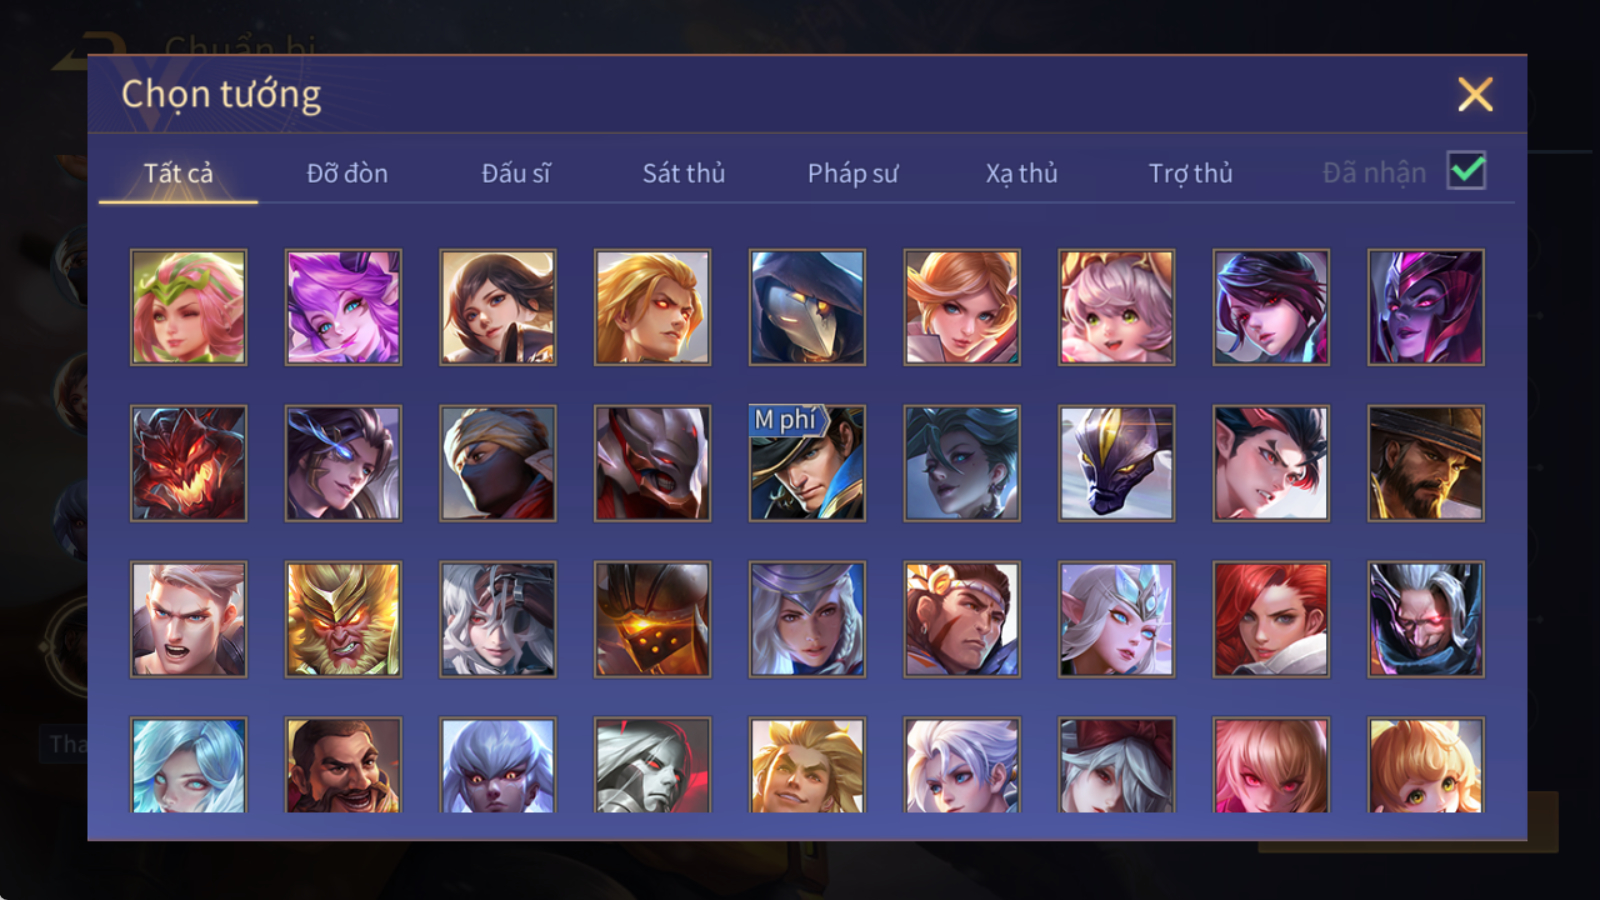The height and width of the screenshot is (900, 1600).
Task: Show the 'Xạ thủ' hero category
Action: tap(1021, 173)
